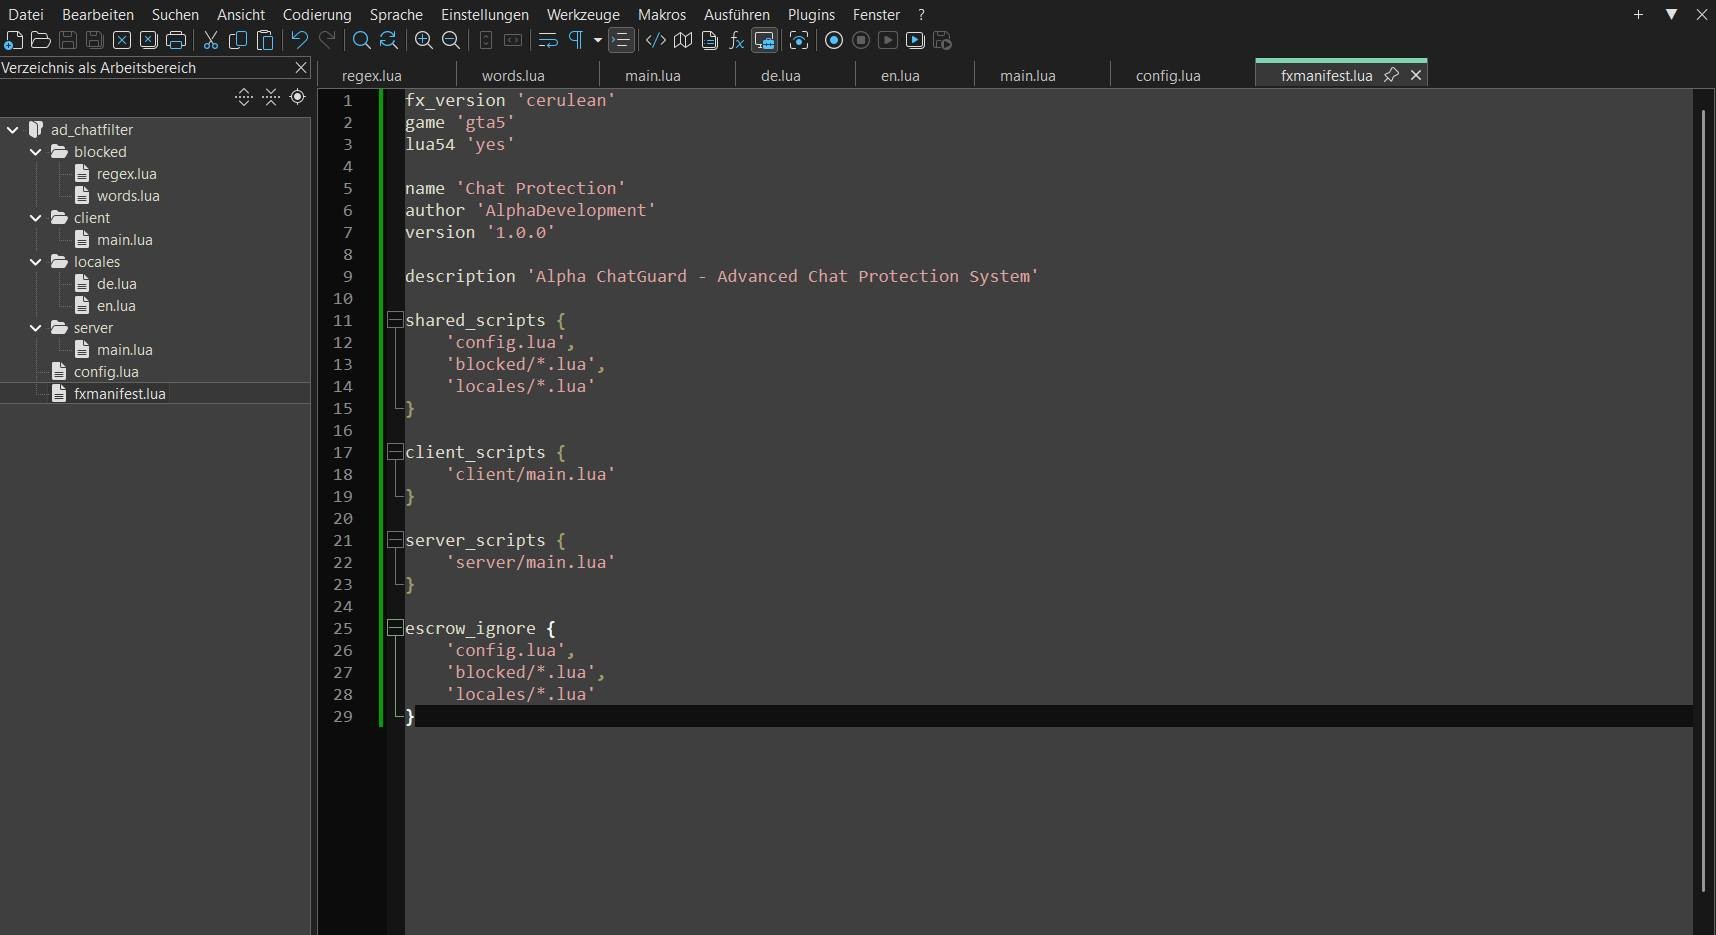Collapse the locales folder
1716x935 pixels.
[36, 262]
